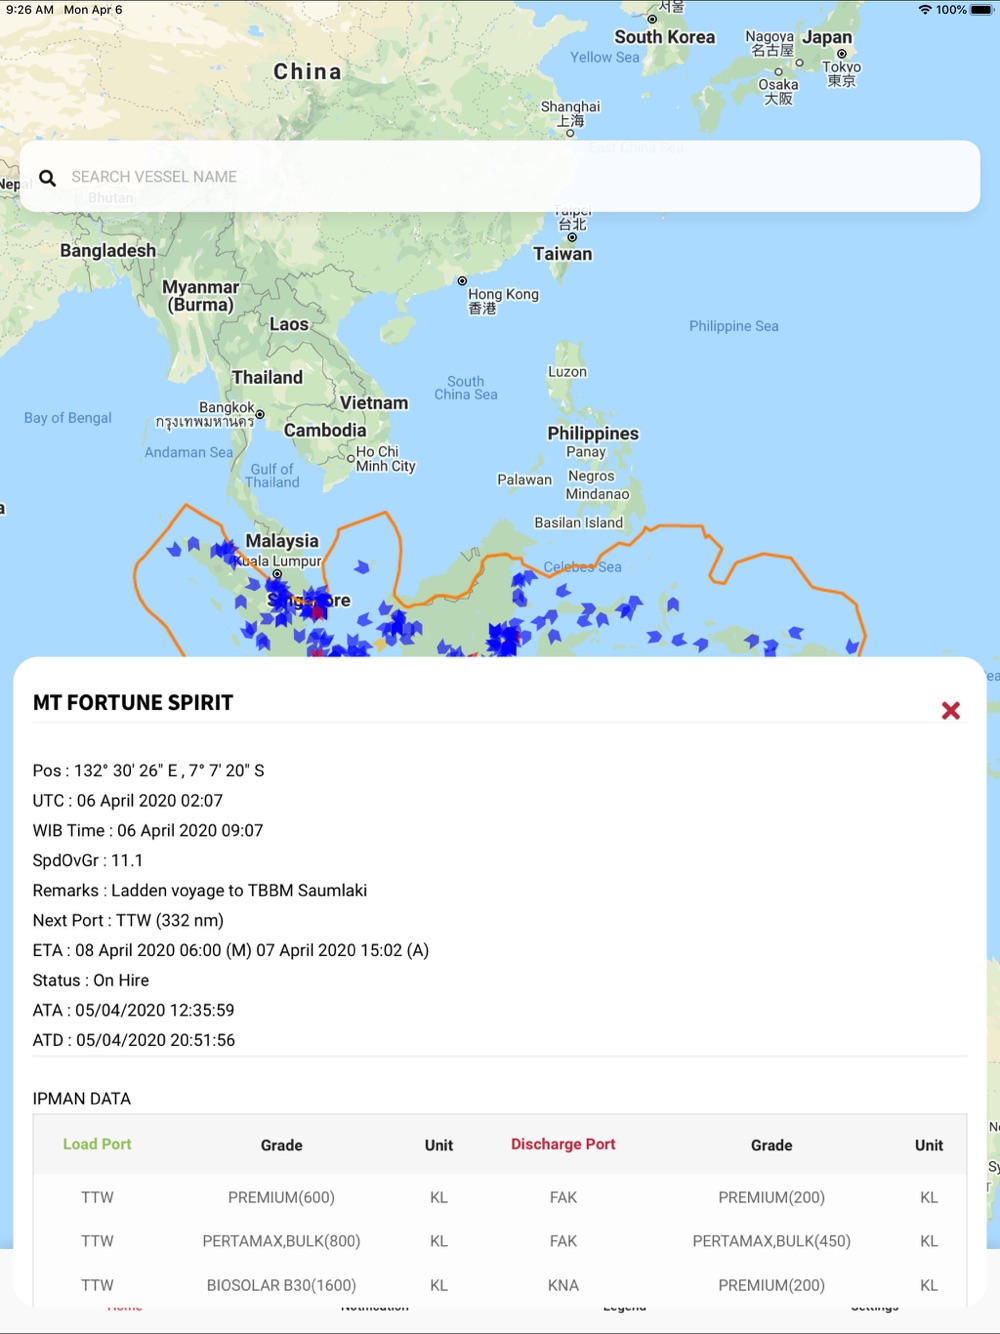Select the BIOSOLAR B30(1600) grade cell
Image resolution: width=1000 pixels, height=1334 pixels.
pos(281,1285)
